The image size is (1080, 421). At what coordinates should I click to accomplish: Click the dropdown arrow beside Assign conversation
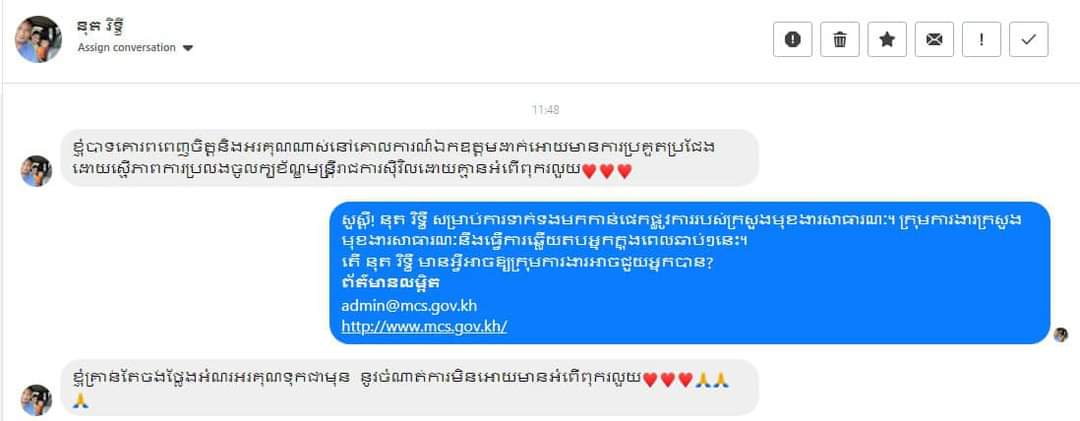point(187,48)
